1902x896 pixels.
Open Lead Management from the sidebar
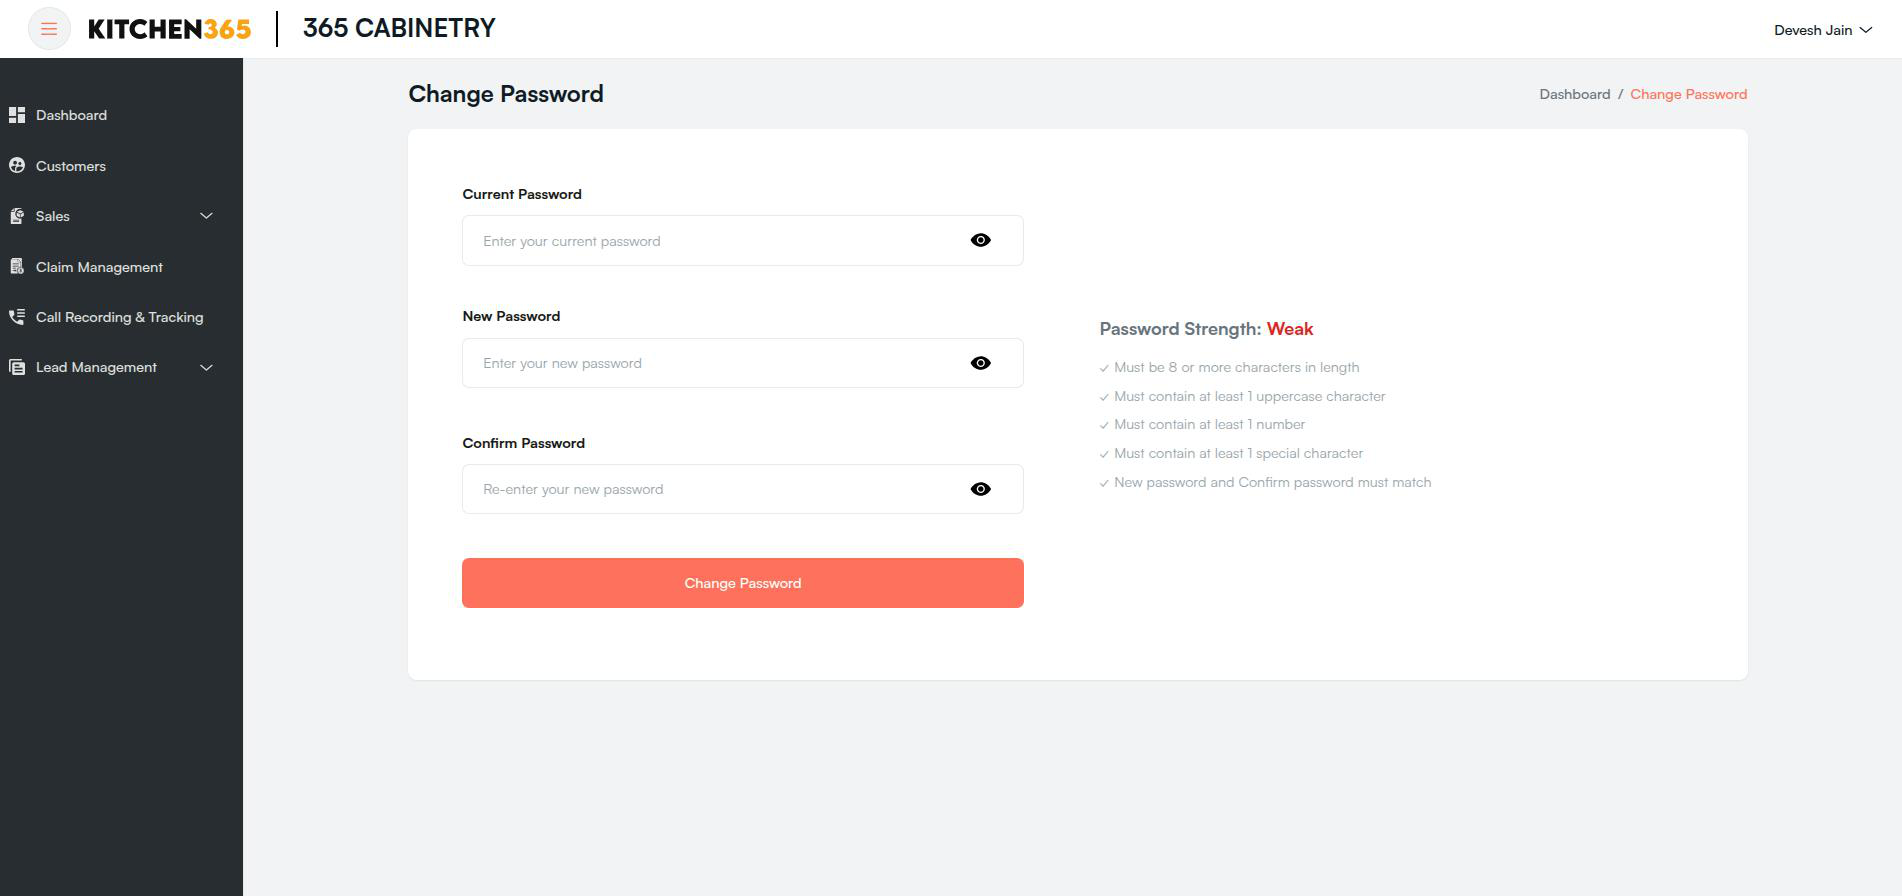click(96, 367)
